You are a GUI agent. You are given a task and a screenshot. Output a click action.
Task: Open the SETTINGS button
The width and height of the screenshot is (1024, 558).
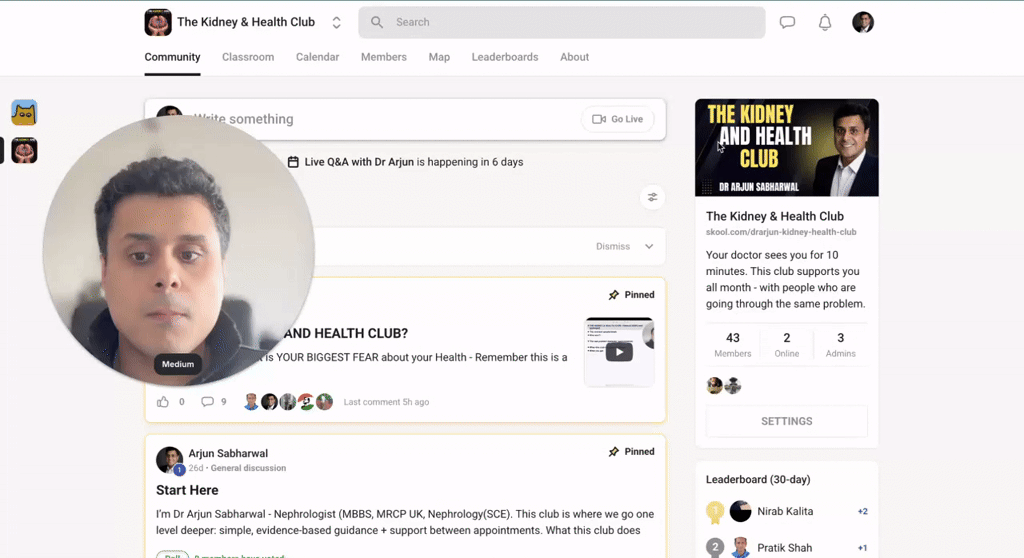(787, 421)
